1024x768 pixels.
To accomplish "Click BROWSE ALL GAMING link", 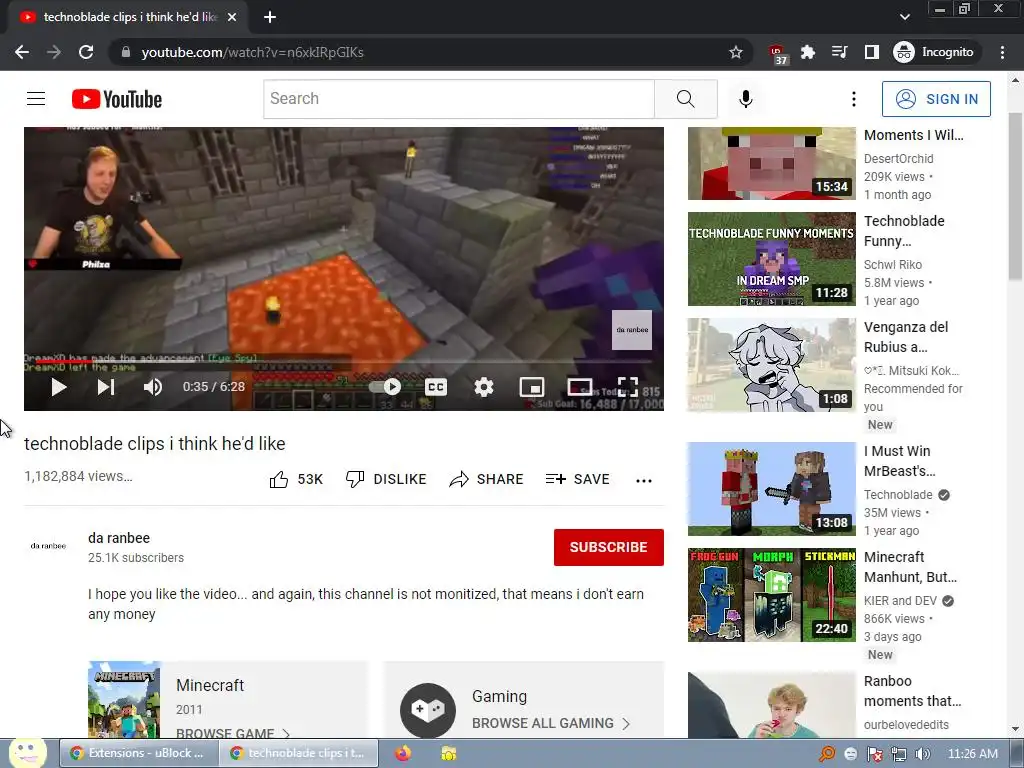I will (x=551, y=724).
